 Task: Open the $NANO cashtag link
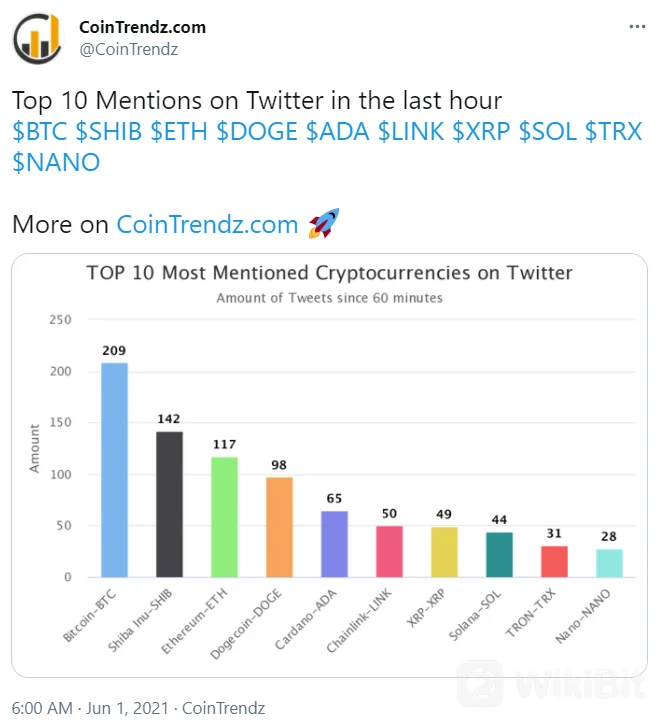[x=56, y=162]
